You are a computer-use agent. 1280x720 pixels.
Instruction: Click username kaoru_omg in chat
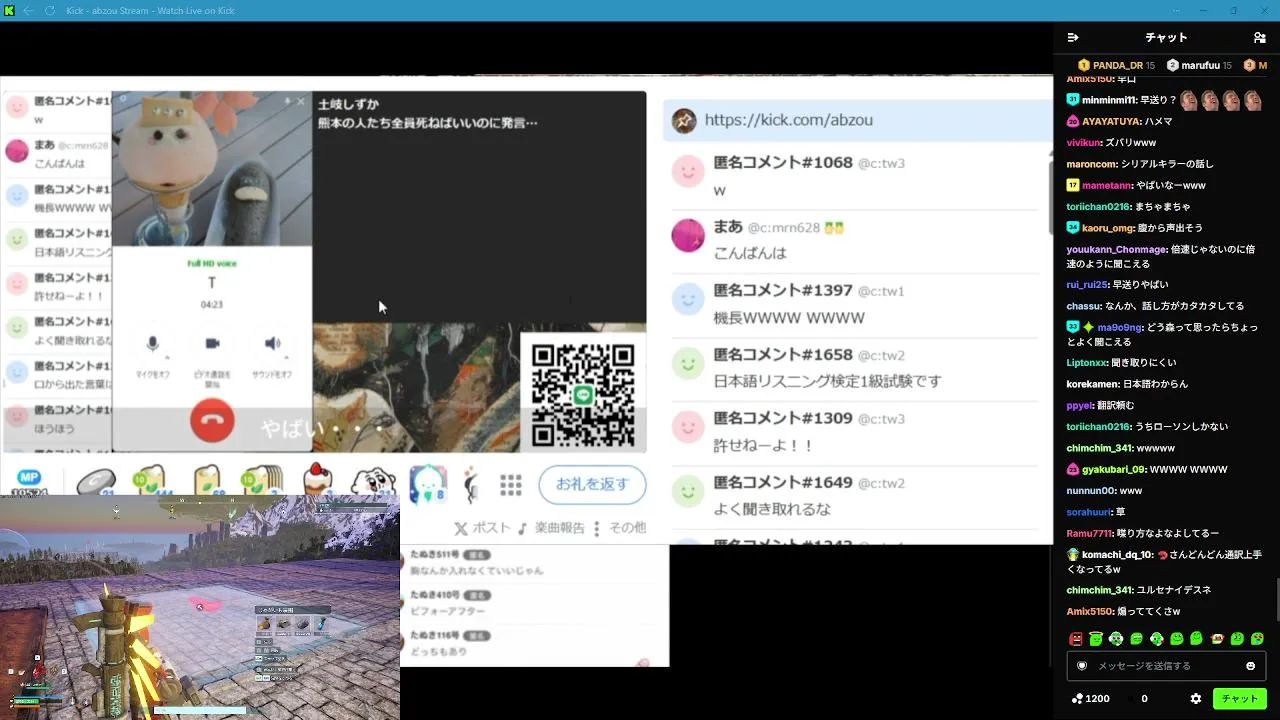1109,228
